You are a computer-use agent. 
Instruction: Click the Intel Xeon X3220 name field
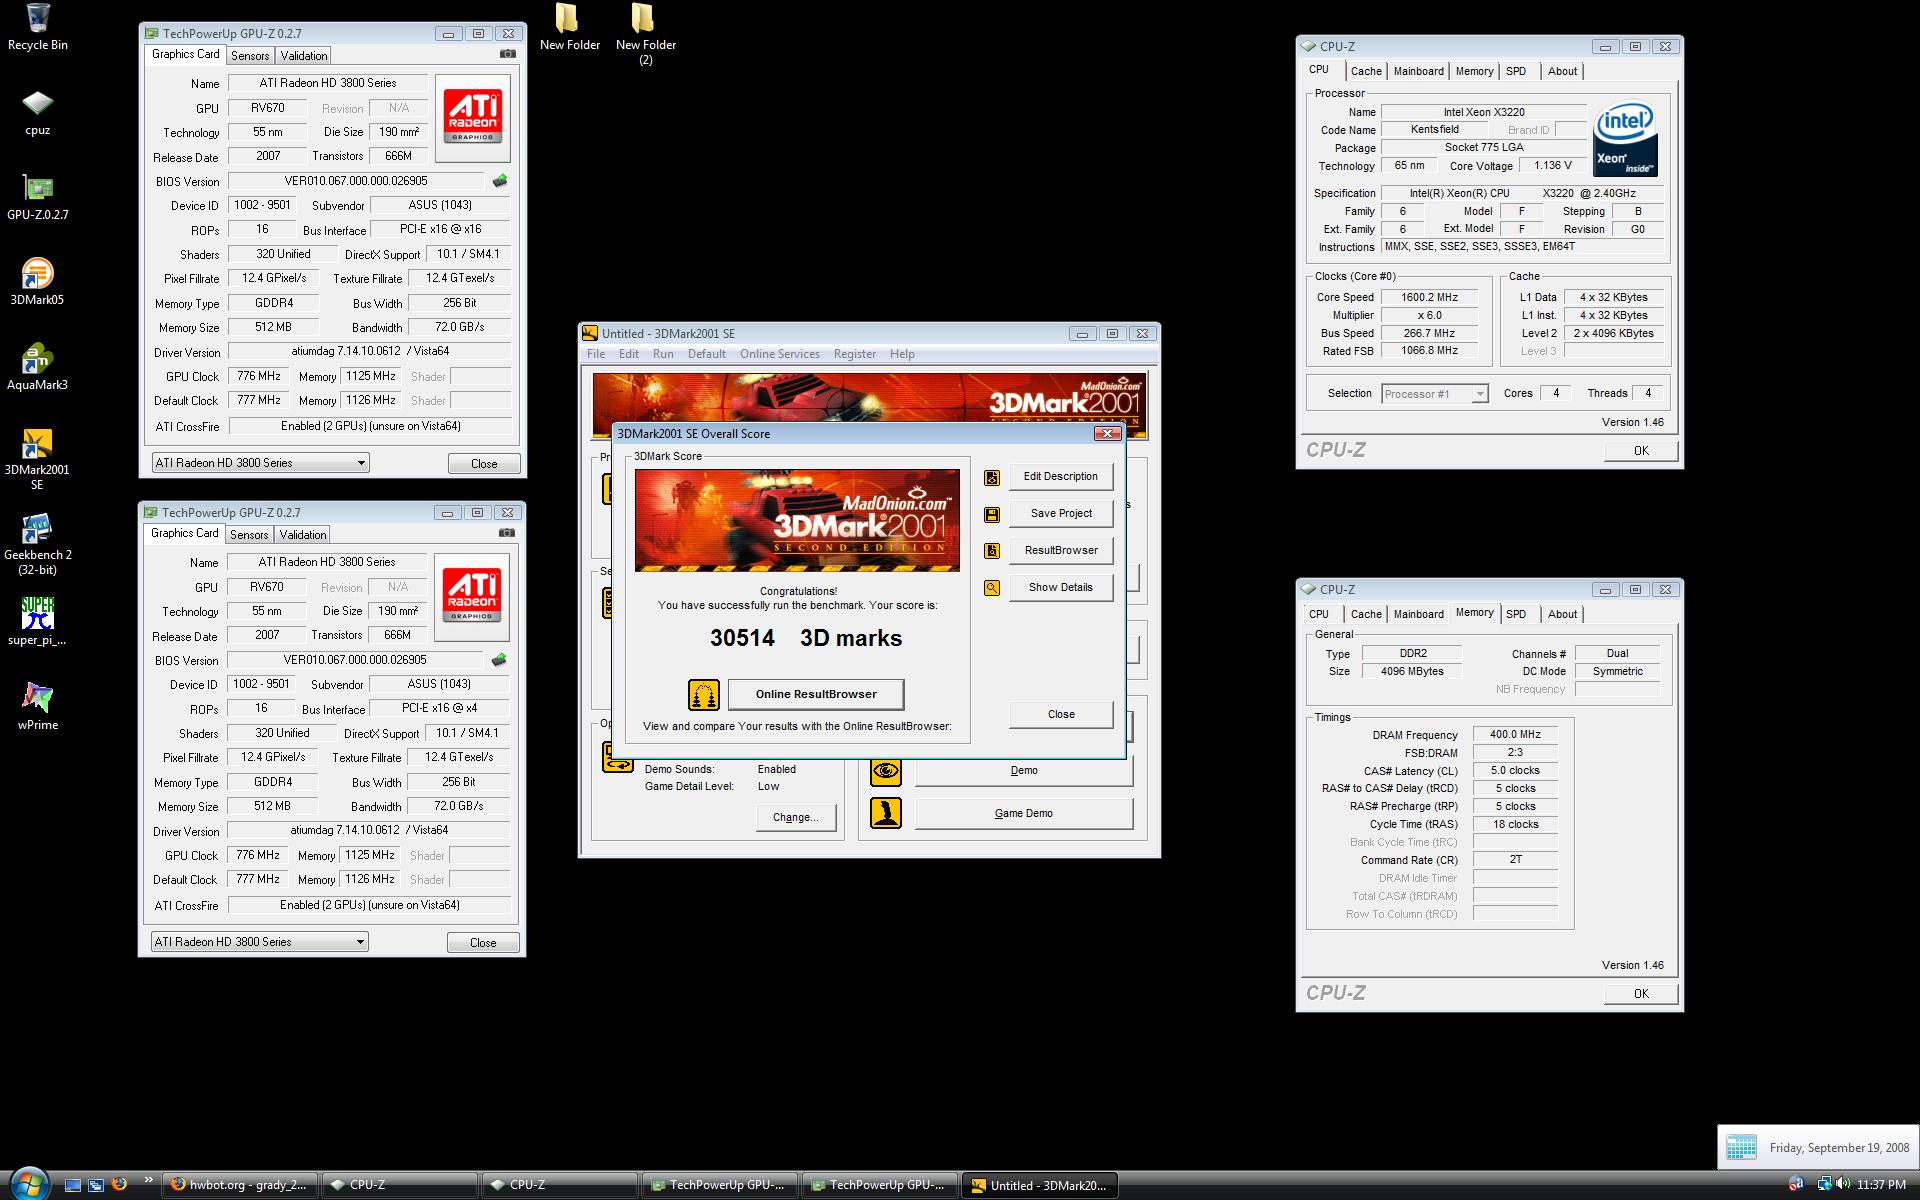tap(1484, 112)
